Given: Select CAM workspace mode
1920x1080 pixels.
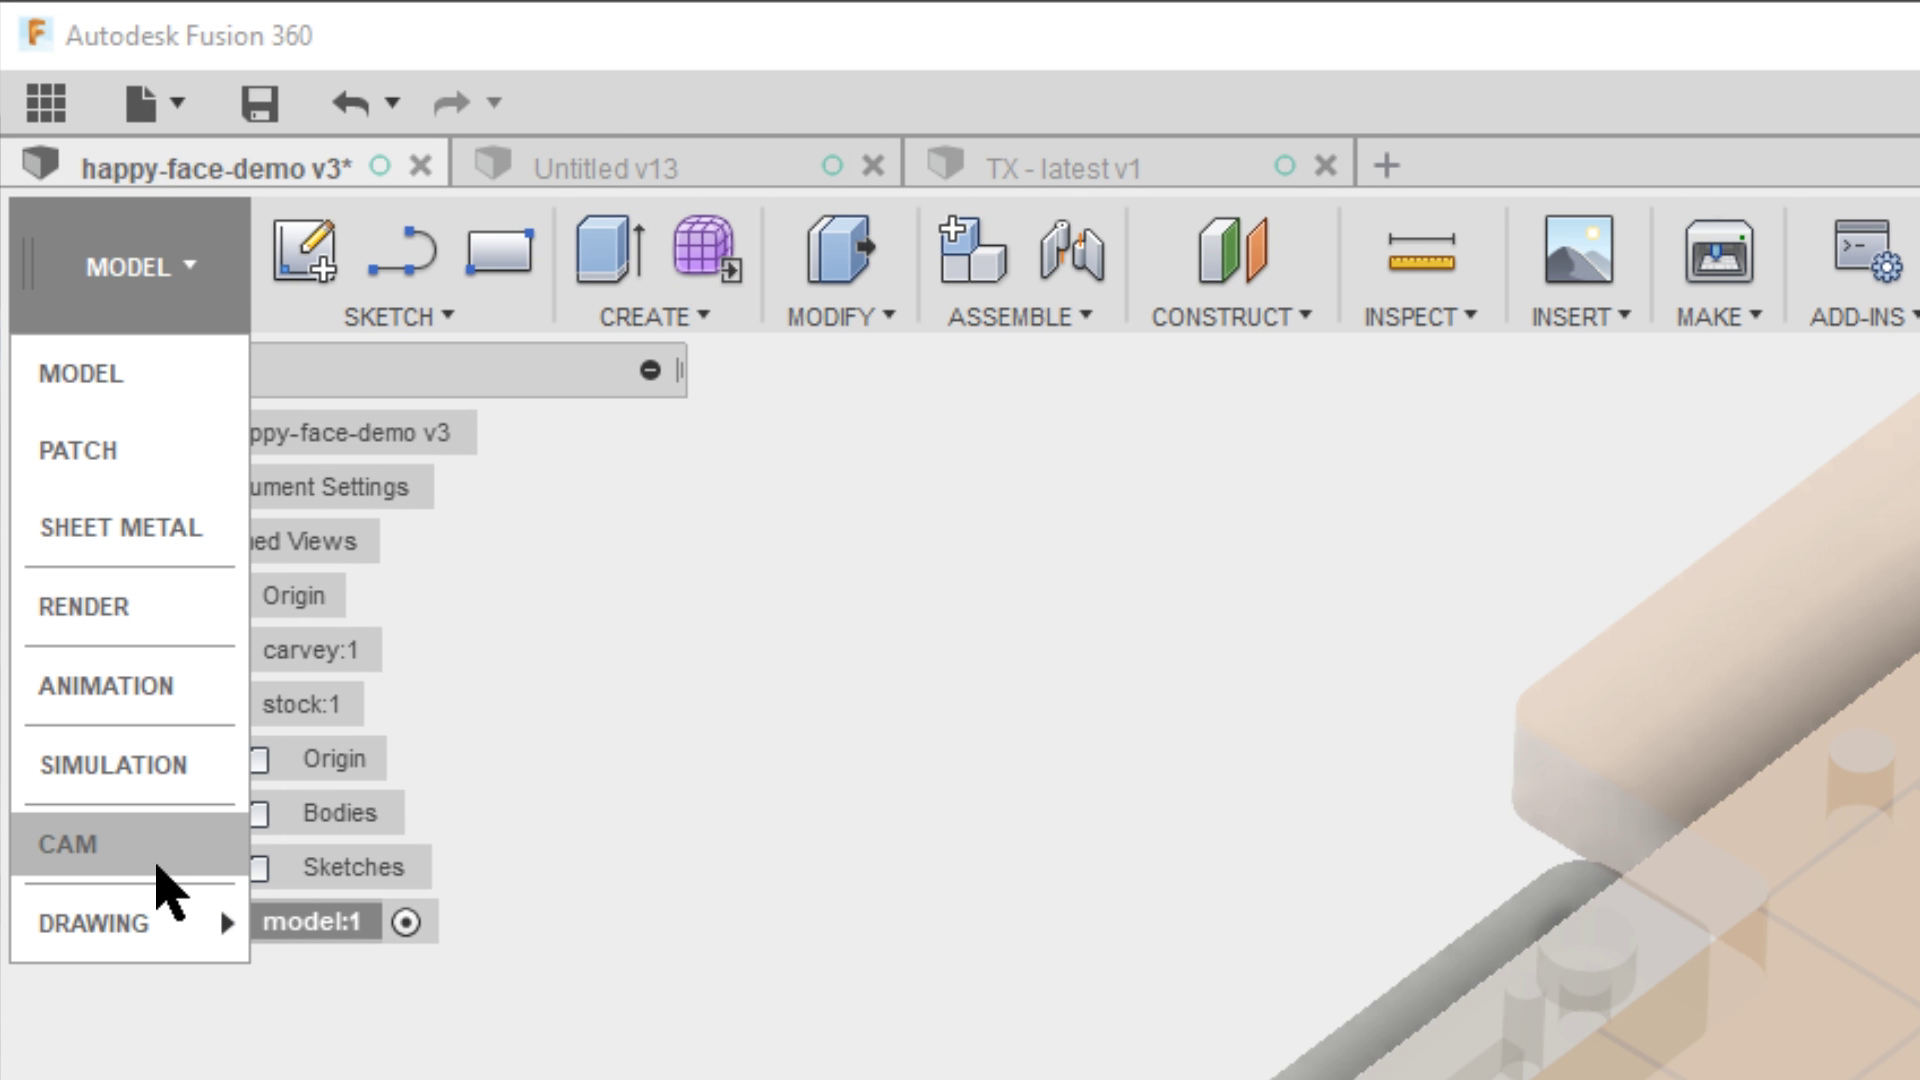Looking at the screenshot, I should [x=69, y=844].
